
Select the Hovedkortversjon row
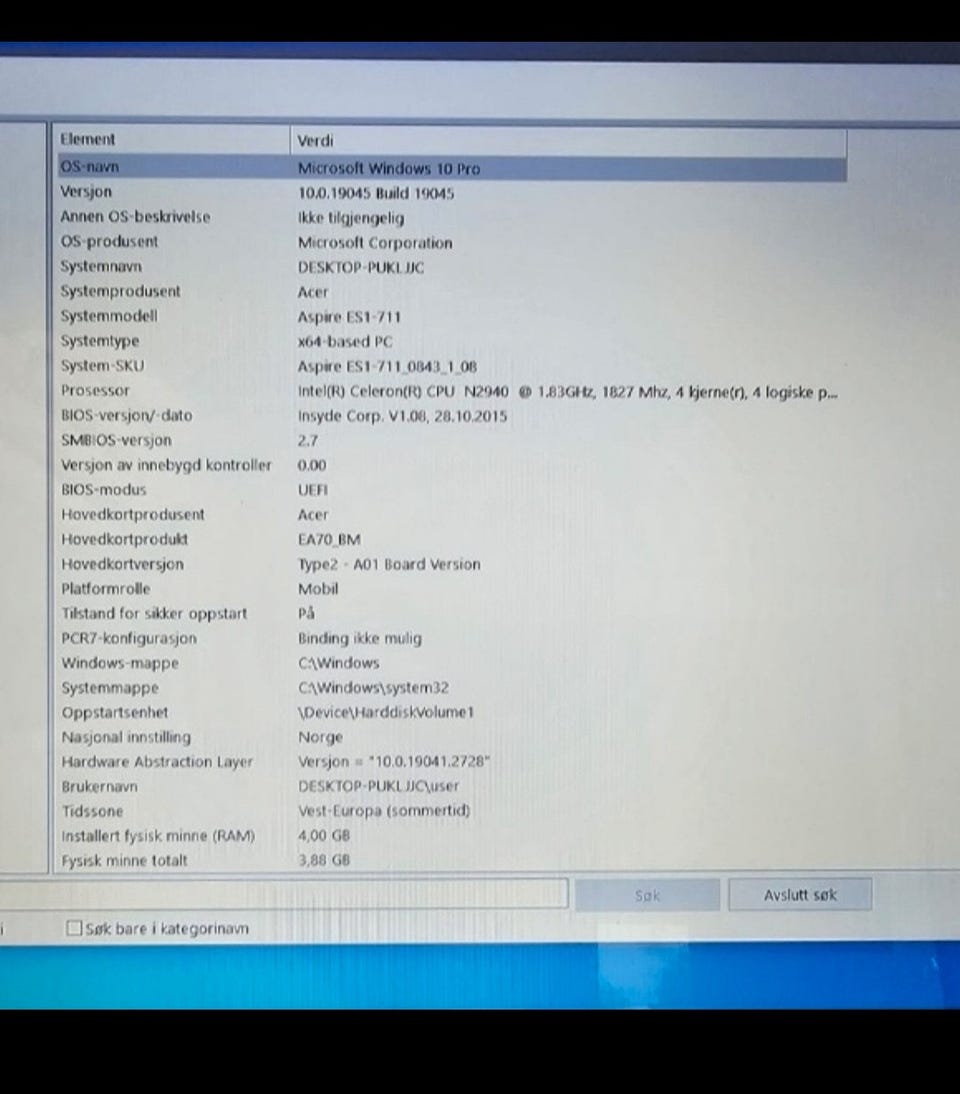pyautogui.click(x=452, y=564)
